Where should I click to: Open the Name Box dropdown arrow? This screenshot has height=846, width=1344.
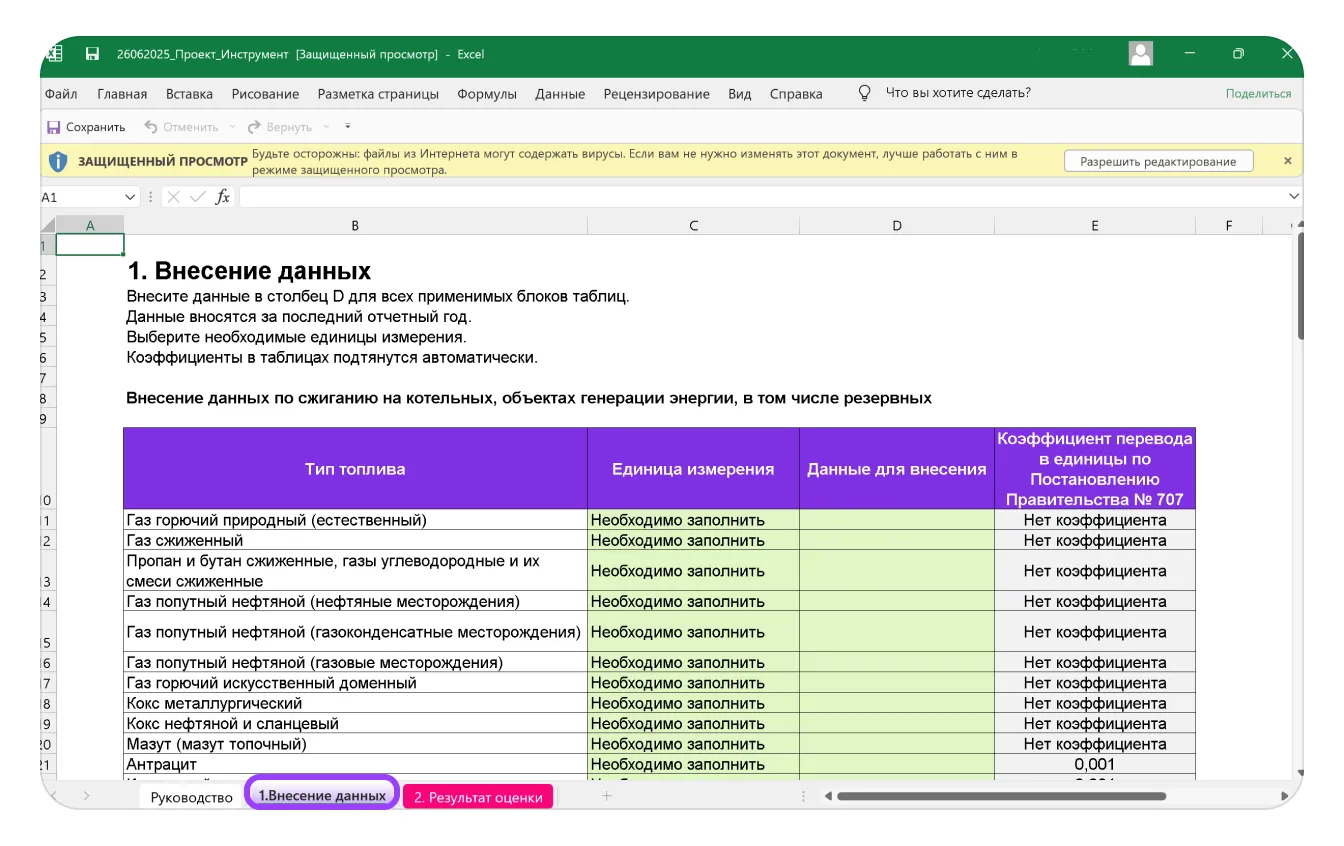pyautogui.click(x=130, y=197)
